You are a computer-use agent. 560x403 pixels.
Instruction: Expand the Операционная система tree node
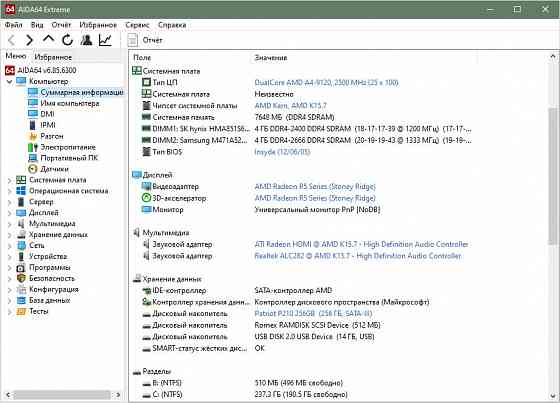click(10, 191)
